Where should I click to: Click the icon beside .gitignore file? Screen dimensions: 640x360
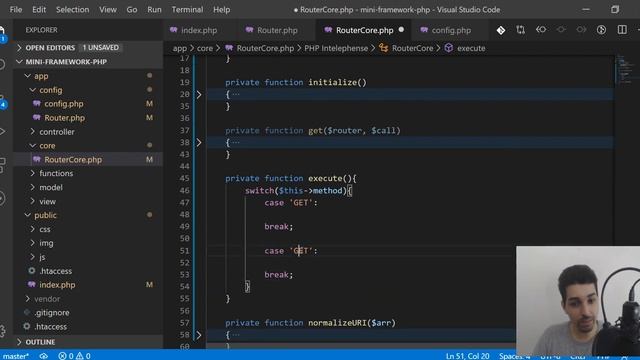point(27,313)
